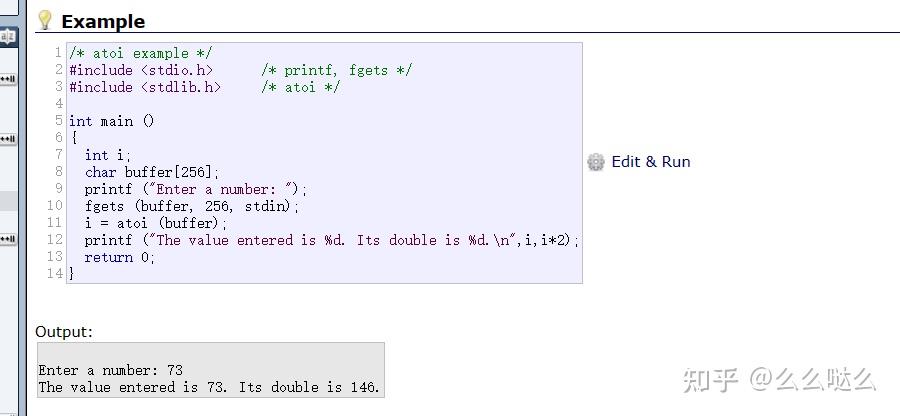Click the translate icon on the left edge
Screen dimensions: 900x416
click(8, 37)
